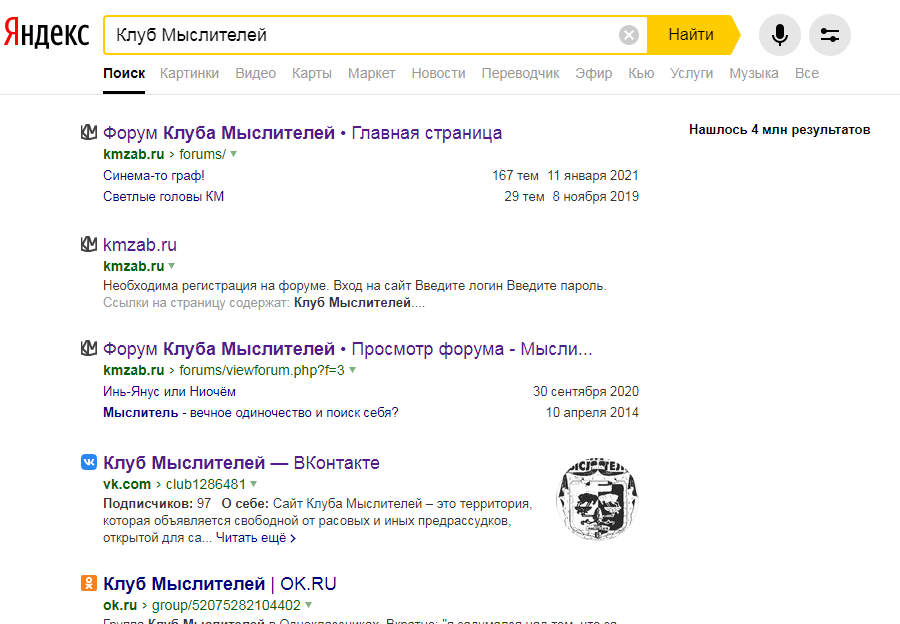Open 'Просмотр форума - Мысли...' result title
Image resolution: width=900 pixels, height=624 pixels.
[348, 348]
